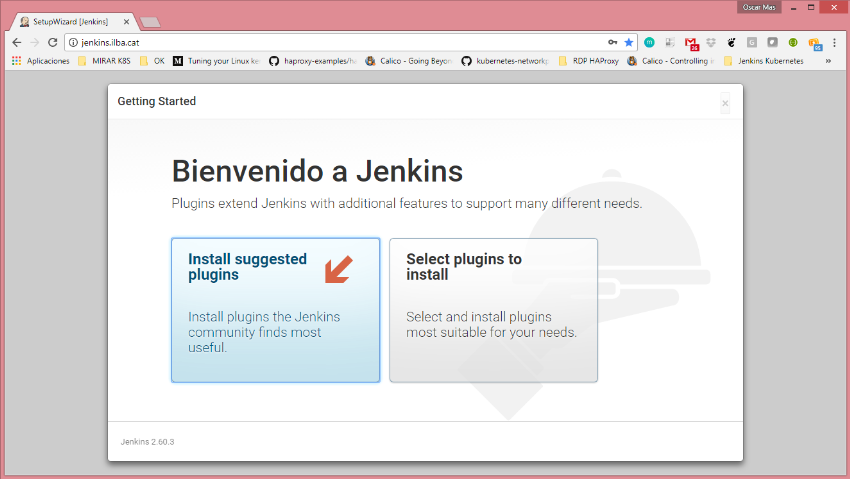Open the Aplicaciones apps shortcut
850x479 pixels.
pyautogui.click(x=41, y=61)
